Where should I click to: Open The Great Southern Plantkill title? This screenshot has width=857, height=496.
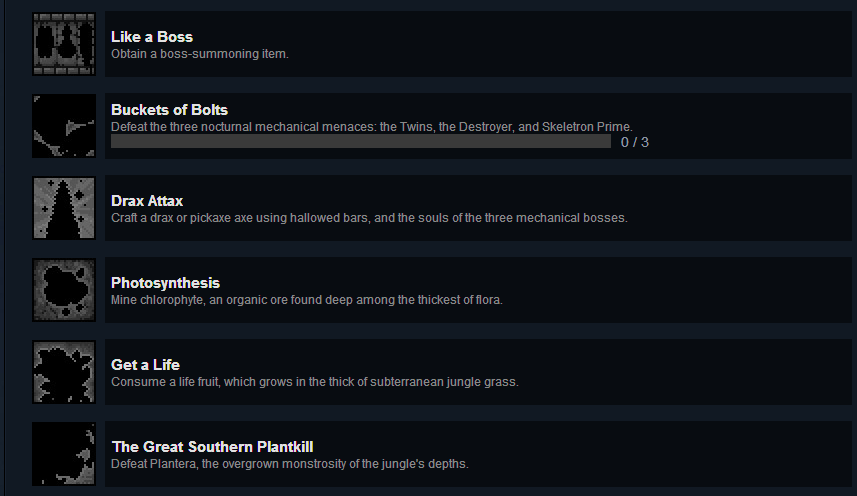click(x=212, y=447)
